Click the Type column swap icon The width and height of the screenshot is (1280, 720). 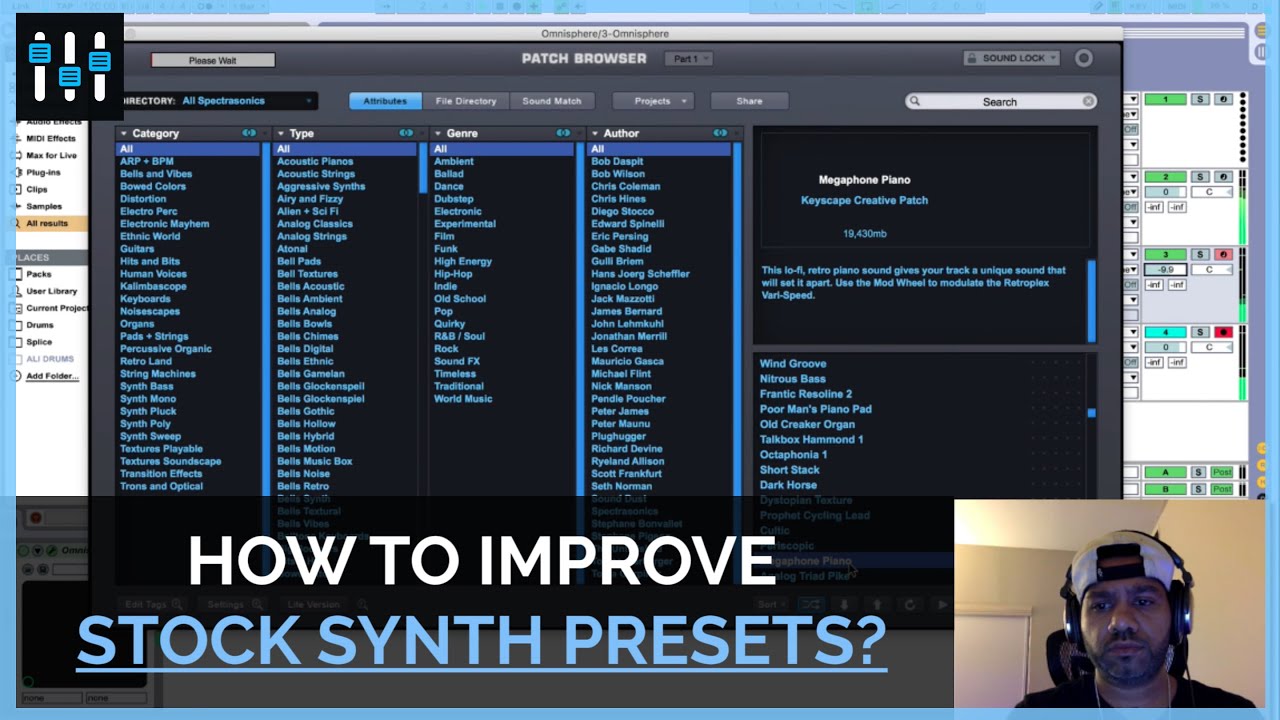coord(406,133)
